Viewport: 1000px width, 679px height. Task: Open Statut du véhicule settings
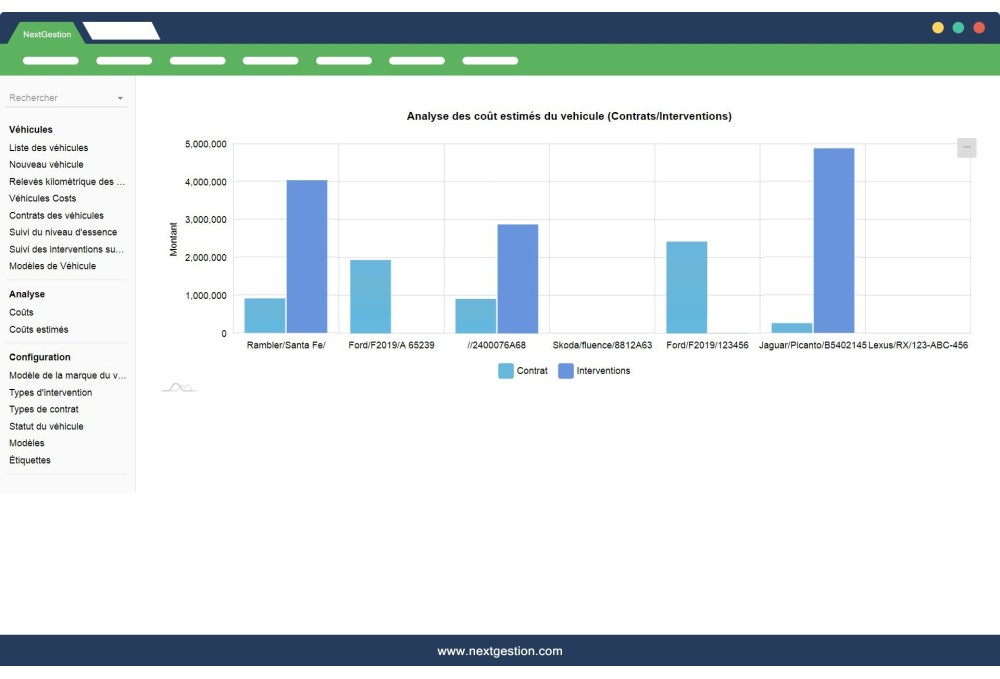pos(46,426)
